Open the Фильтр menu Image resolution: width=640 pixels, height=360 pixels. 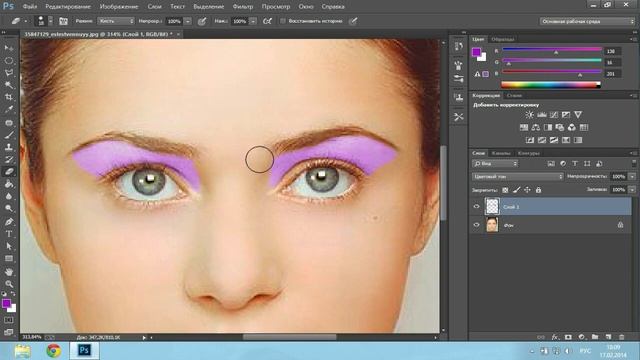[x=243, y=7]
